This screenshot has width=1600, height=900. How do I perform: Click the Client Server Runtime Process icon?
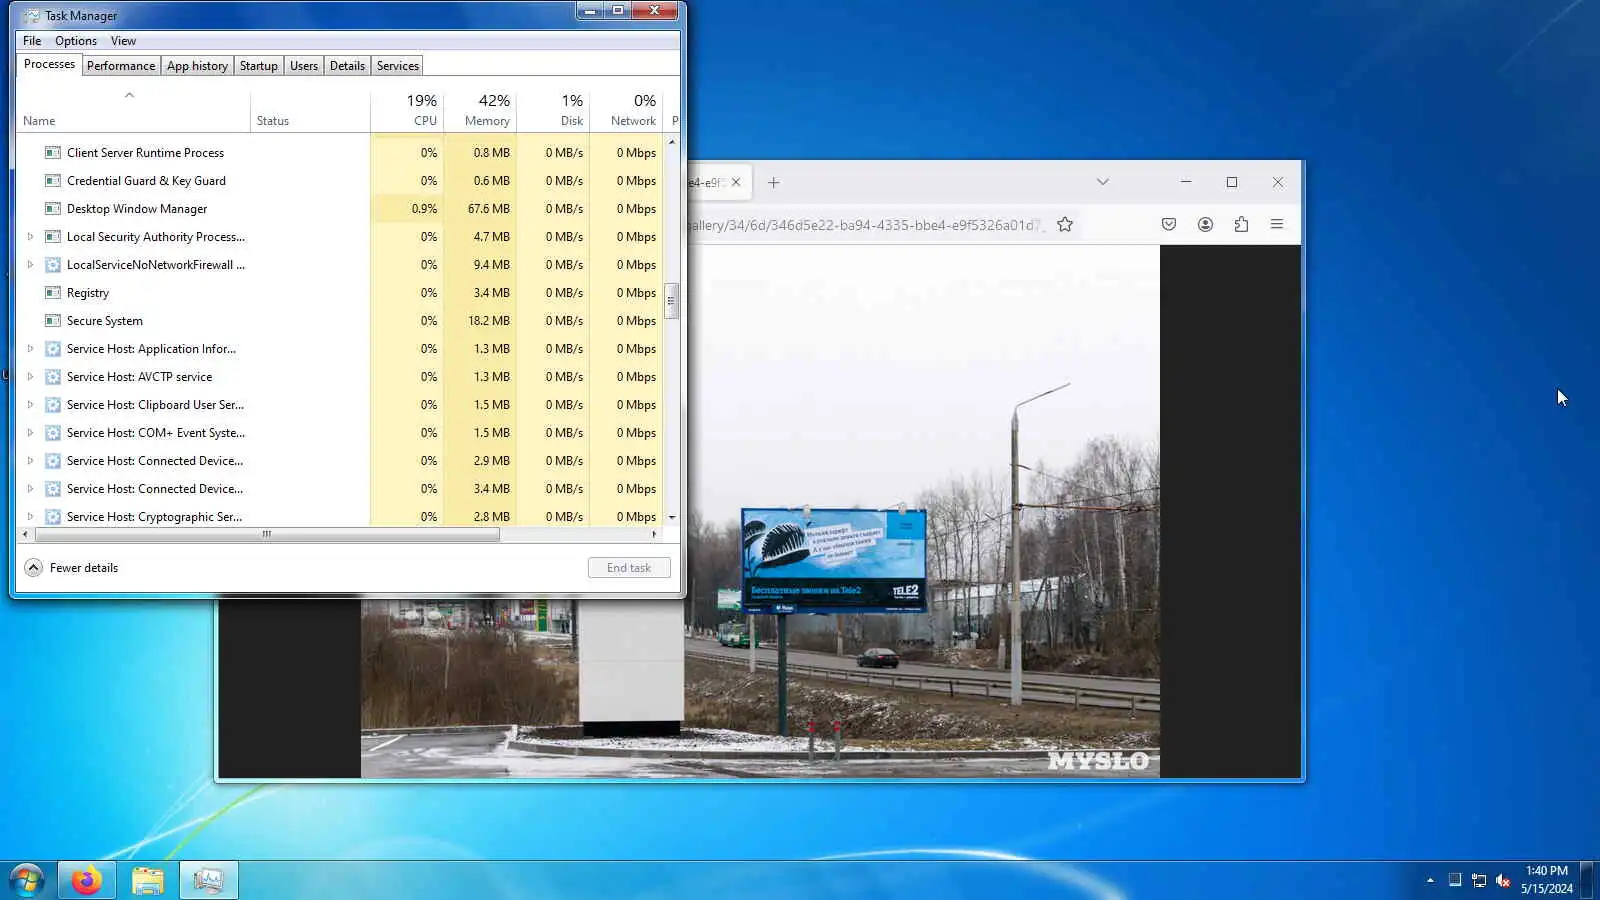click(53, 153)
